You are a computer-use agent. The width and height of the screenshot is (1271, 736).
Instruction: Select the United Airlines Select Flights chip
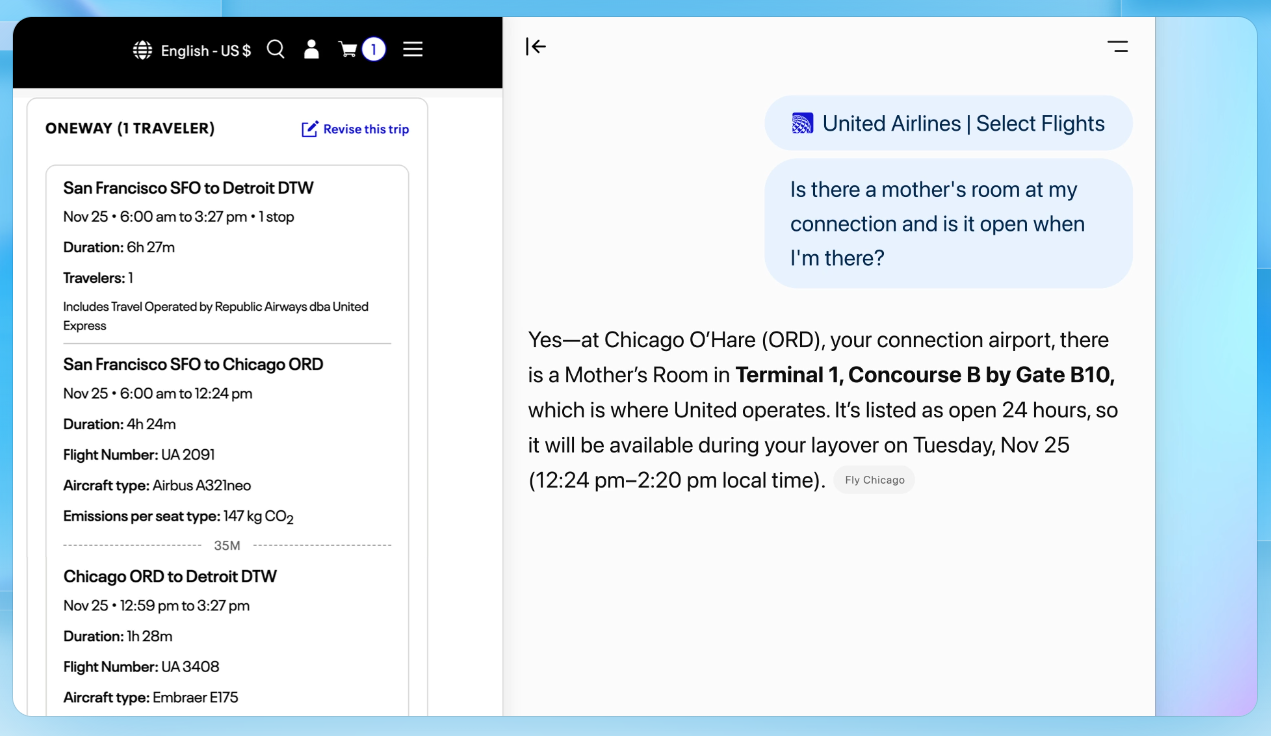tap(948, 124)
